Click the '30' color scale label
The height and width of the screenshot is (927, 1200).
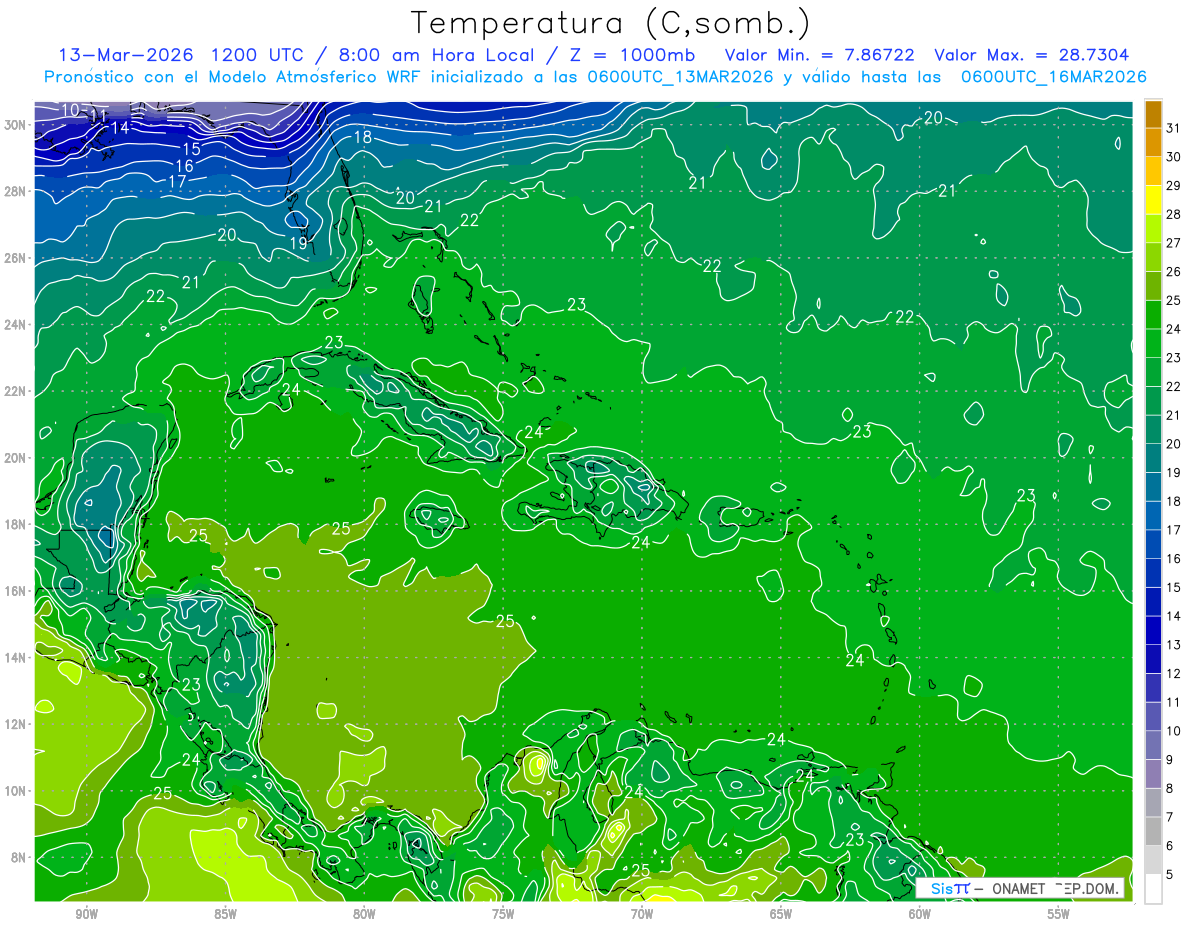click(1173, 156)
